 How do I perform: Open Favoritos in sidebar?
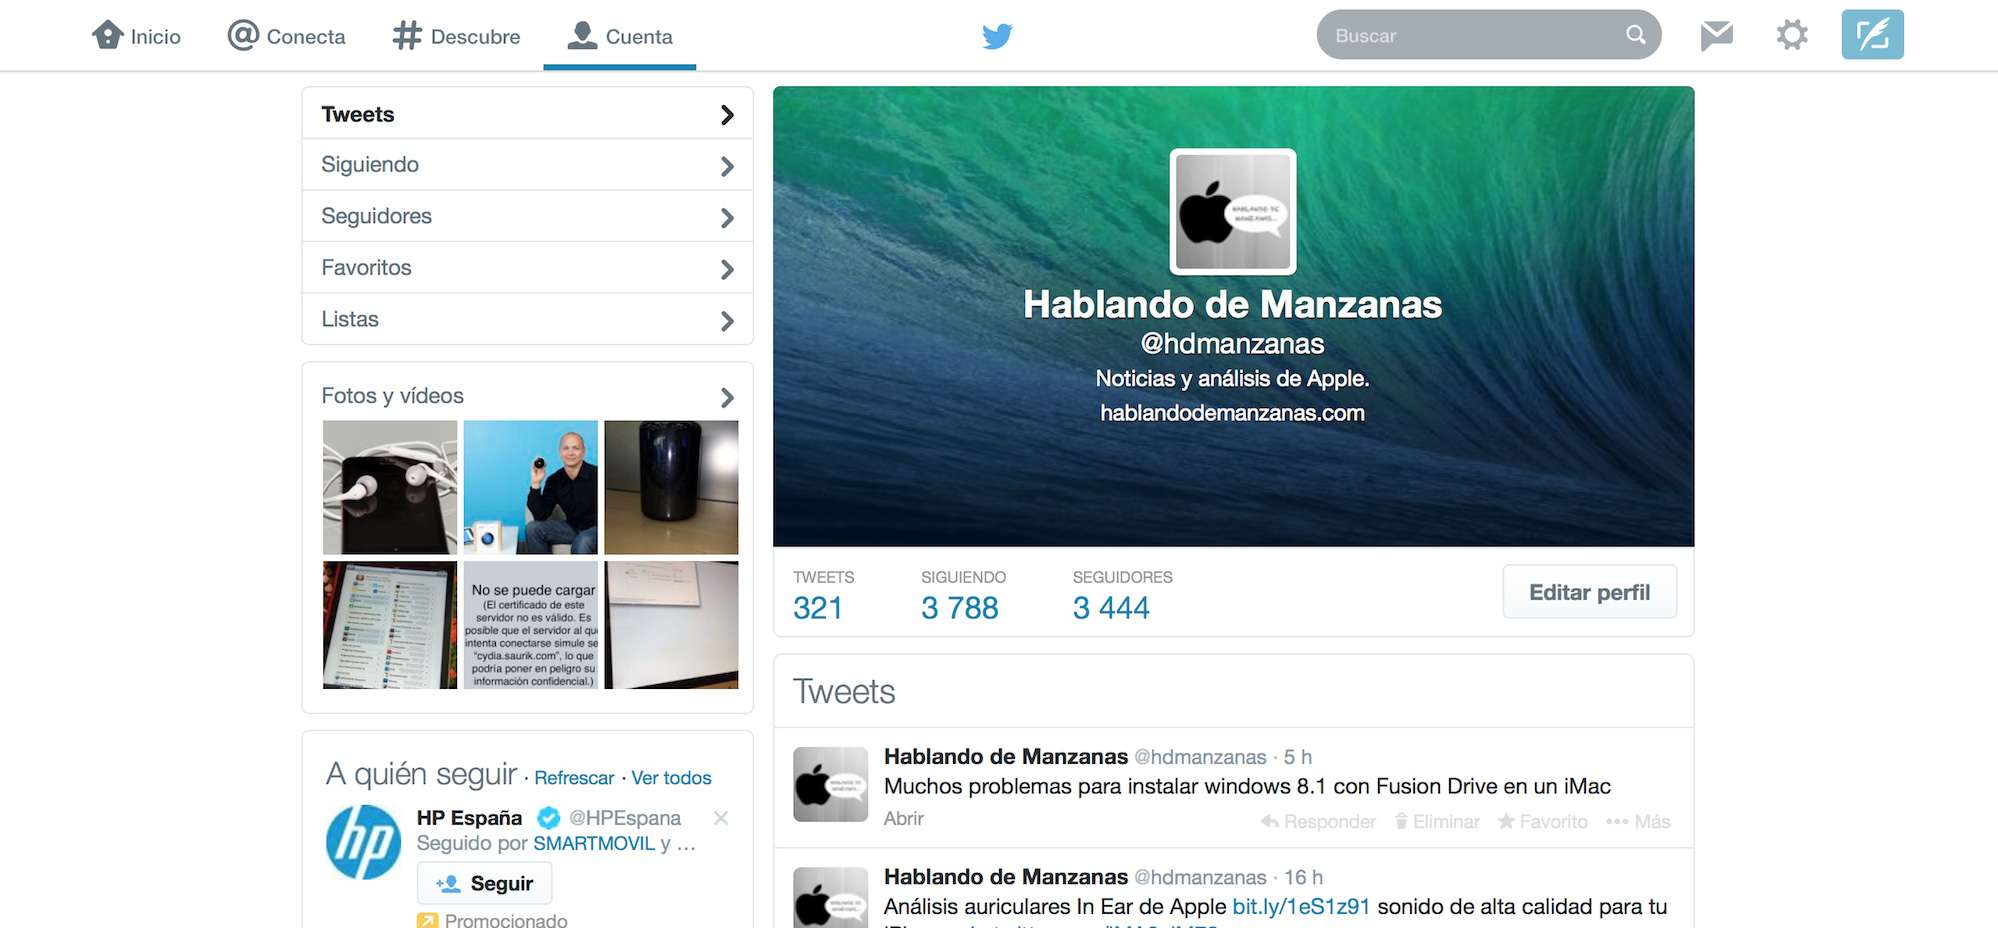tap(527, 268)
